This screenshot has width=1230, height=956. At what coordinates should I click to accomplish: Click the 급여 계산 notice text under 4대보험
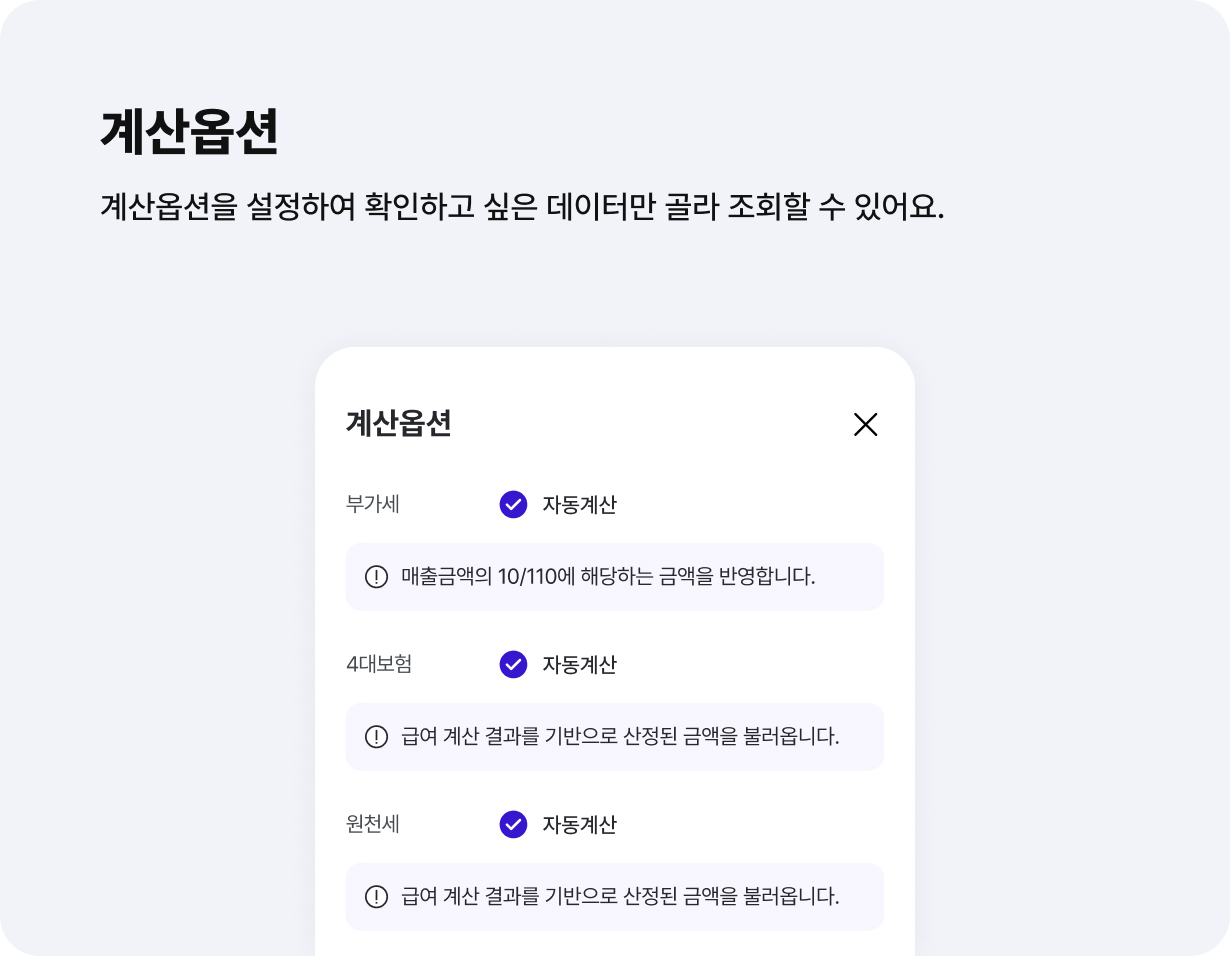click(619, 737)
